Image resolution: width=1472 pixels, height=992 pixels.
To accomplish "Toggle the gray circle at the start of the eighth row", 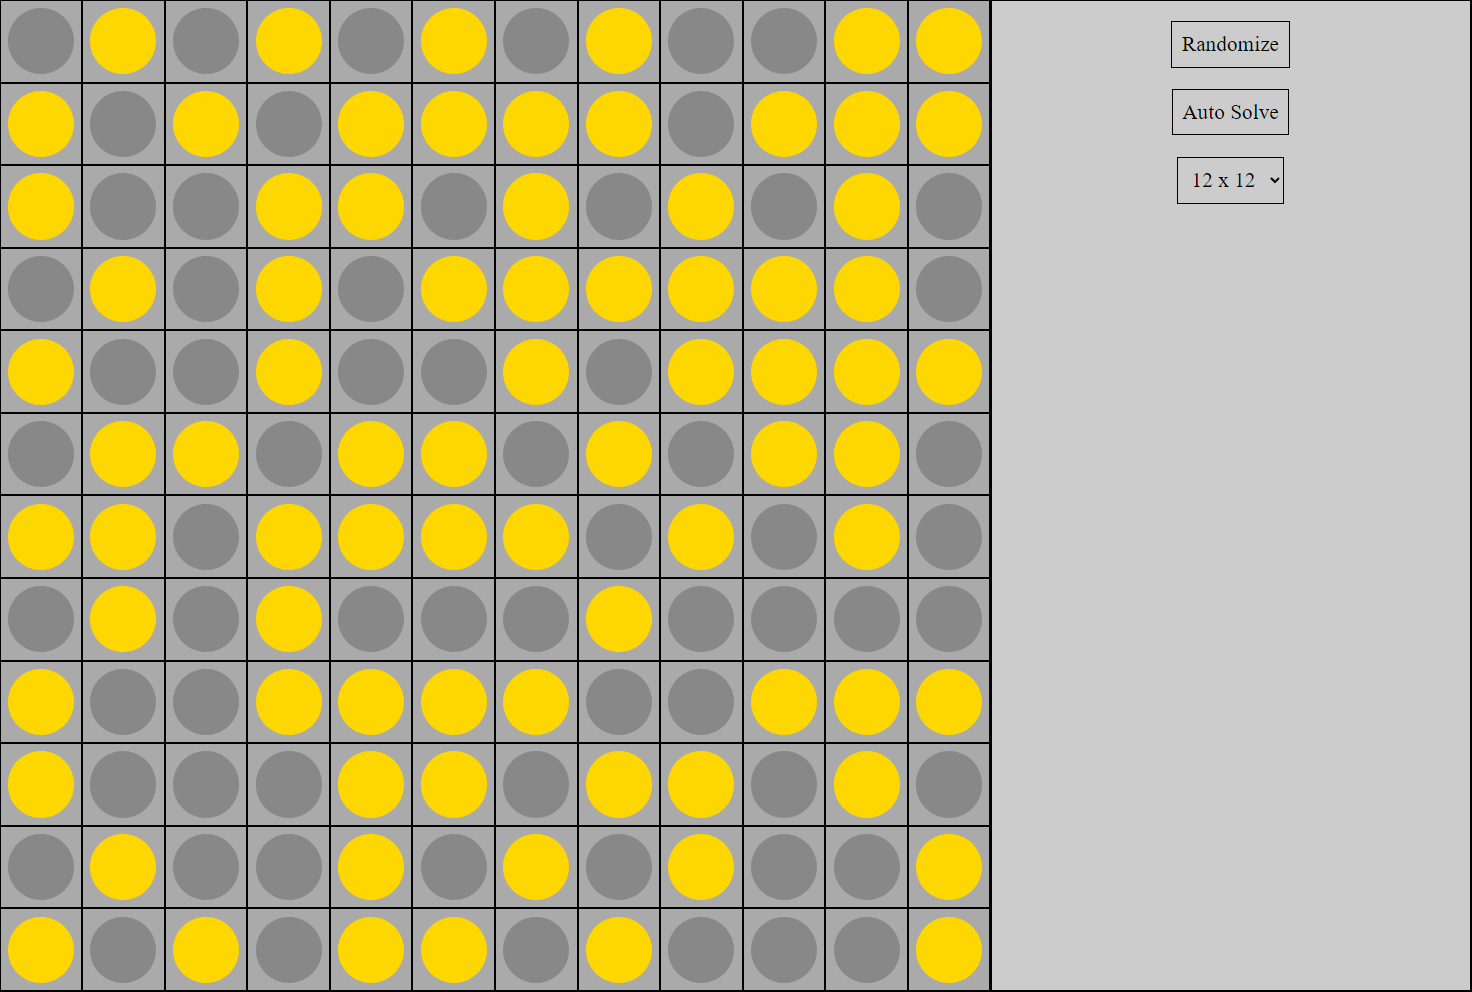I will [x=41, y=619].
